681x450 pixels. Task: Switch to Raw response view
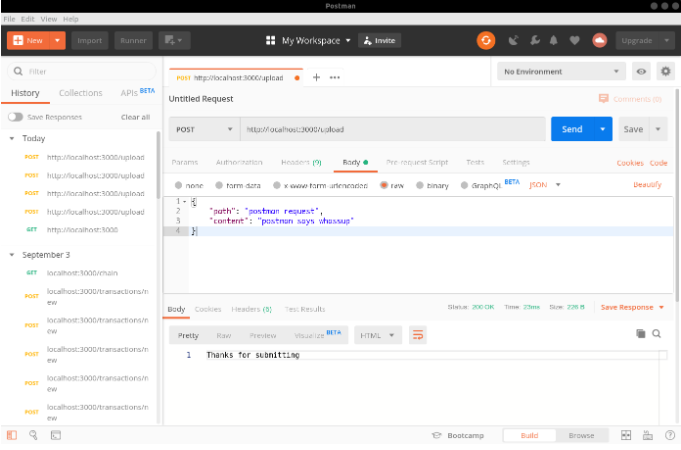tap(224, 335)
